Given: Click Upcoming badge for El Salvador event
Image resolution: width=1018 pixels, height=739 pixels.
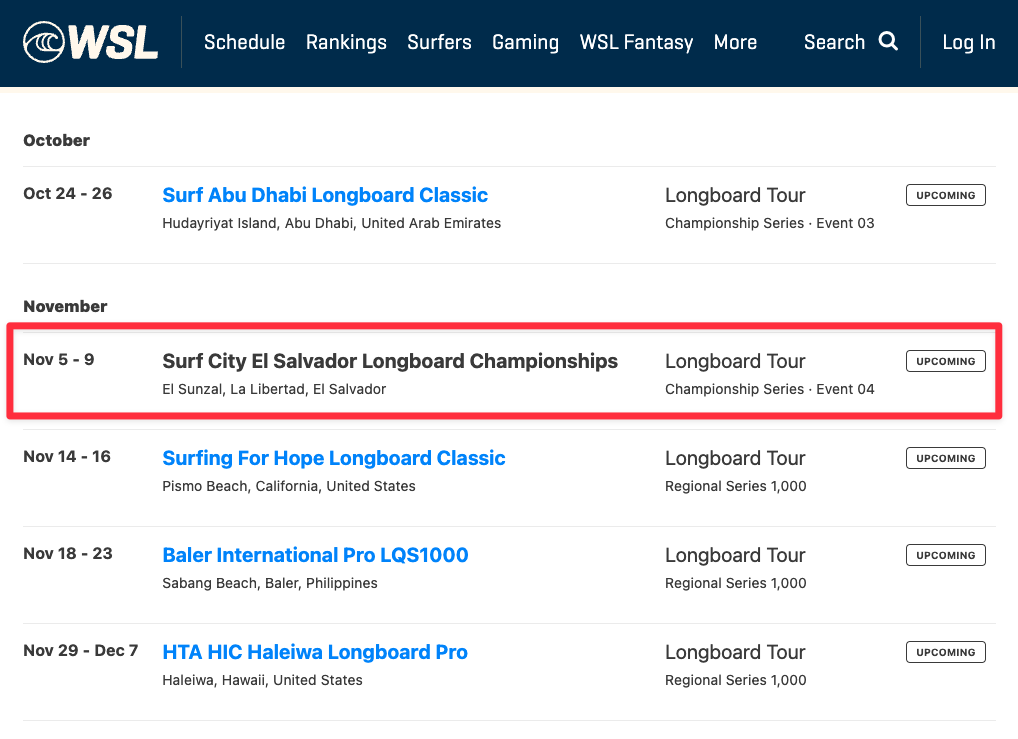Looking at the screenshot, I should (945, 361).
